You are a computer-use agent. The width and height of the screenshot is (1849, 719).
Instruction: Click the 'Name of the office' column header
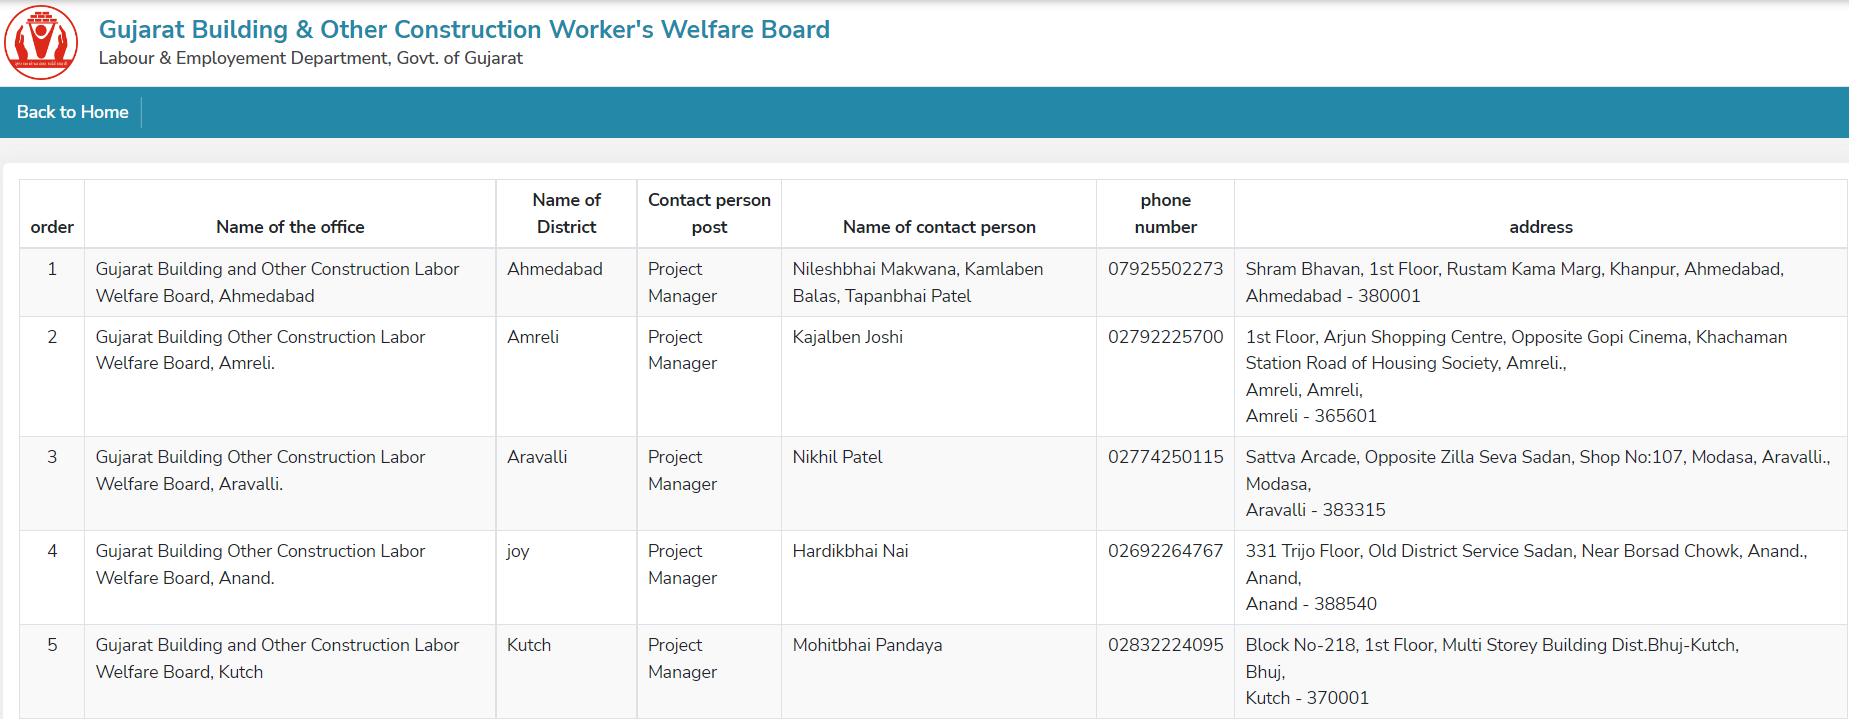tap(290, 227)
